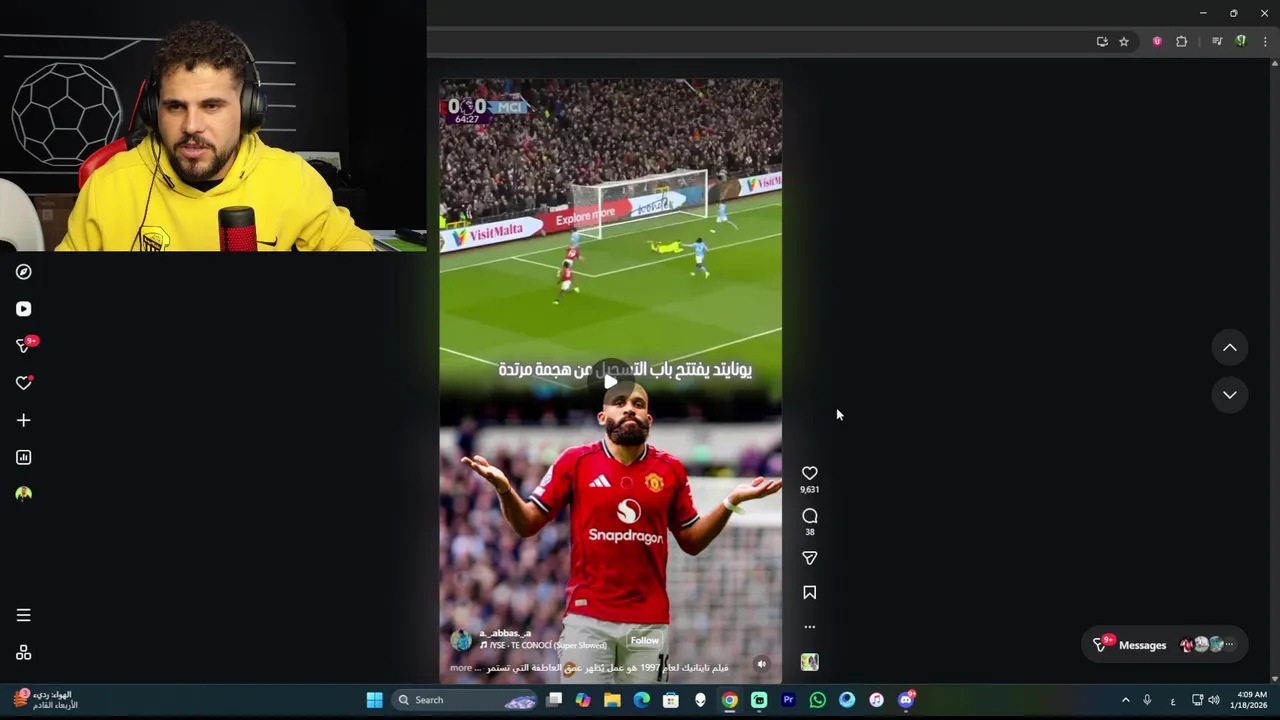Bookmark this page with star icon
The image size is (1280, 720).
tap(1124, 42)
